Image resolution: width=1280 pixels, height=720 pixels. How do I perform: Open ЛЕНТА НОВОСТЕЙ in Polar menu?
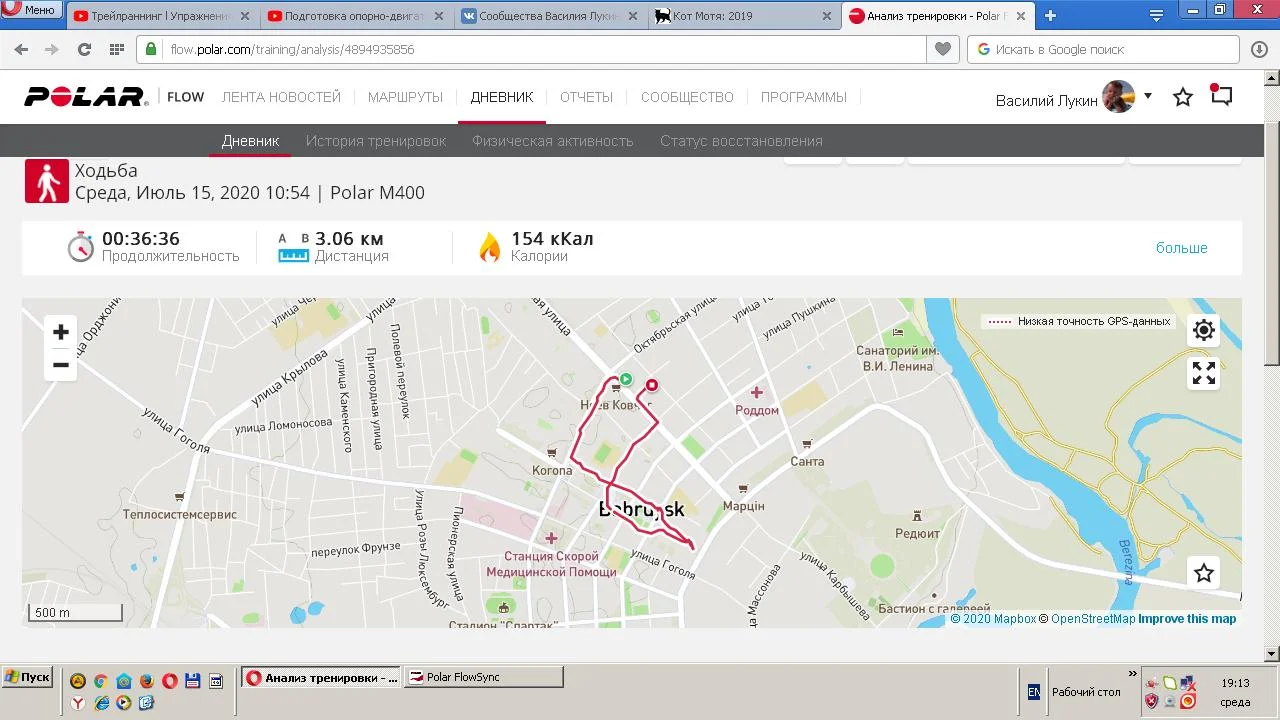[281, 97]
